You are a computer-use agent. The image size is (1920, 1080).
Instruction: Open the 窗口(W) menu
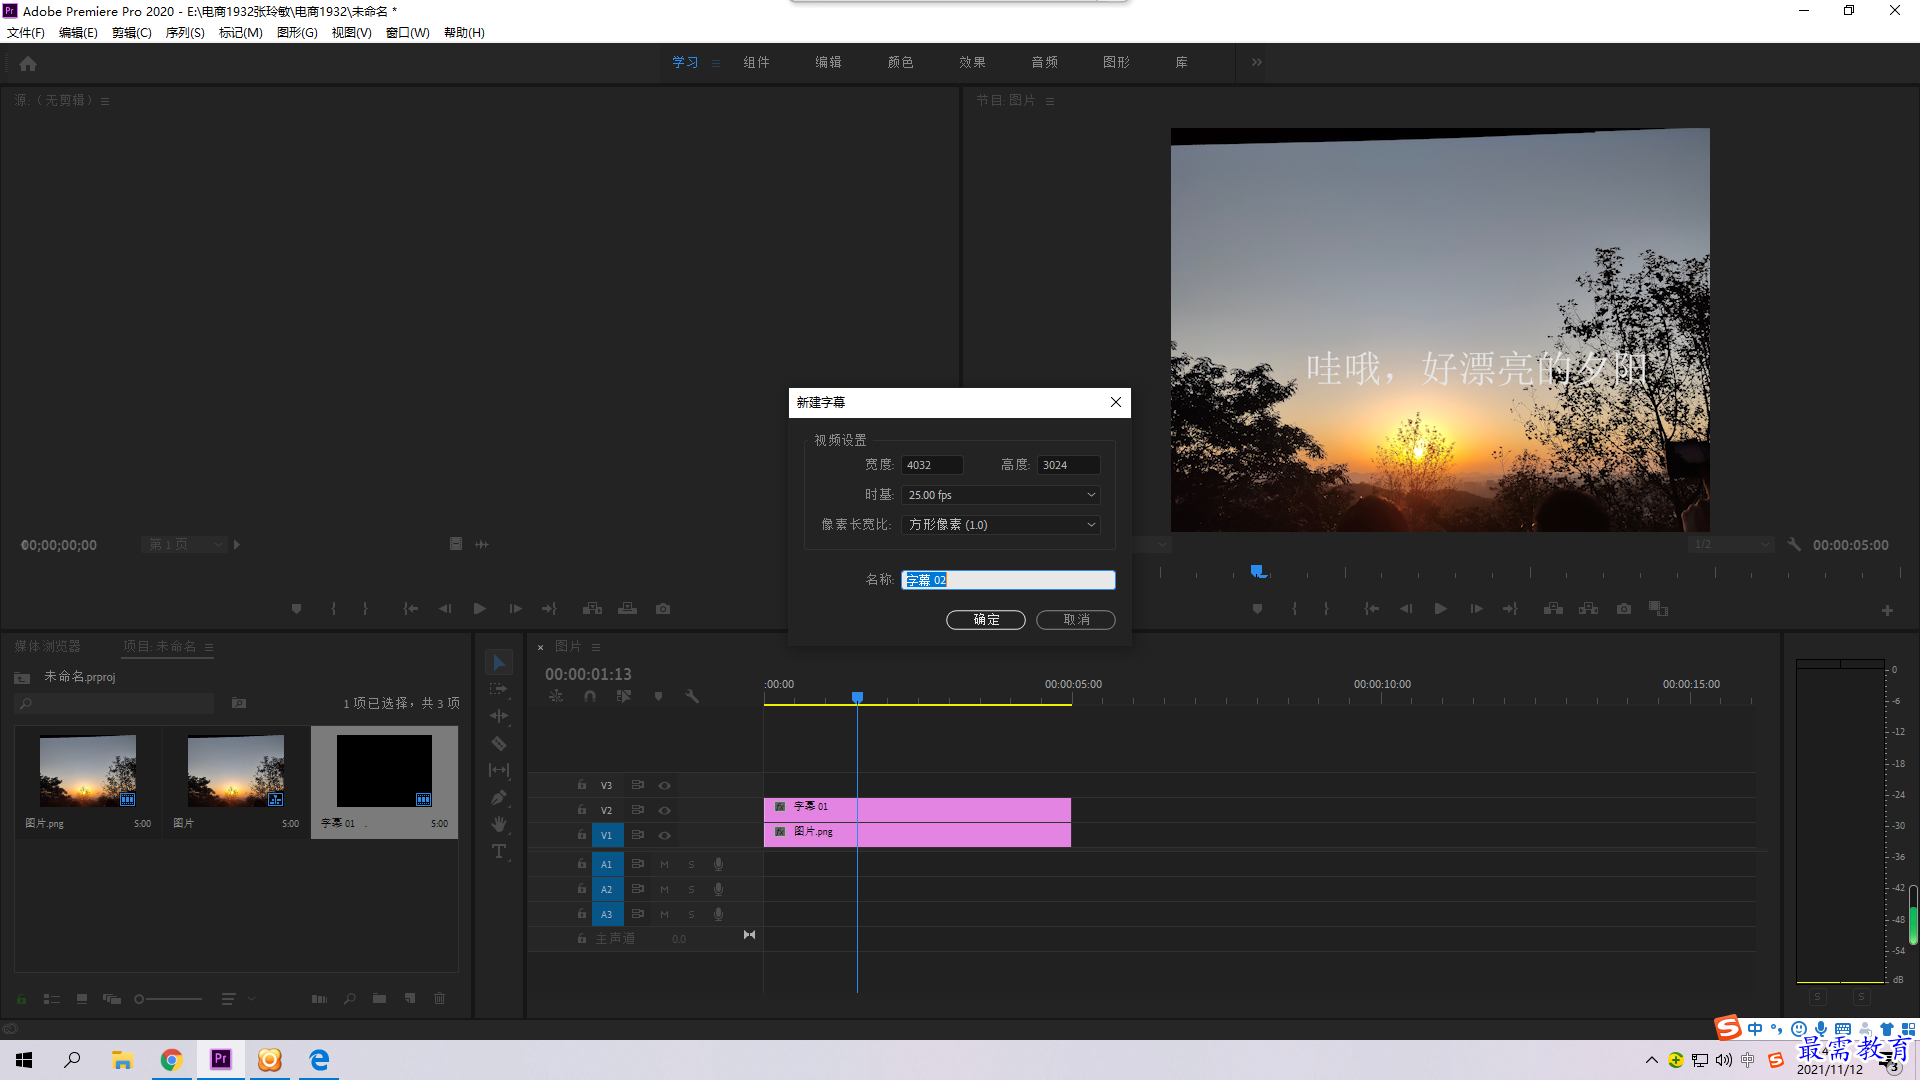pos(408,33)
